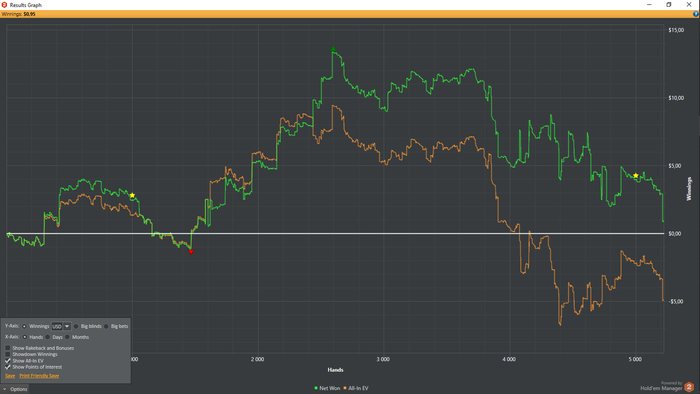Open the USD currency dropdown arrow
Image resolution: width=700 pixels, height=394 pixels.
tap(67, 326)
